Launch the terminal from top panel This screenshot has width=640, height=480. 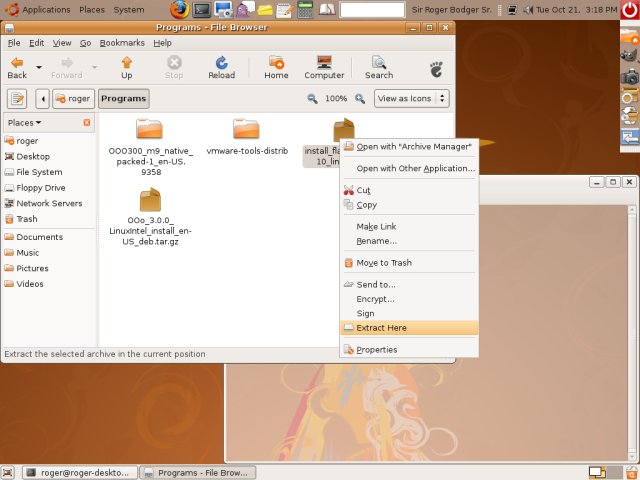202,10
